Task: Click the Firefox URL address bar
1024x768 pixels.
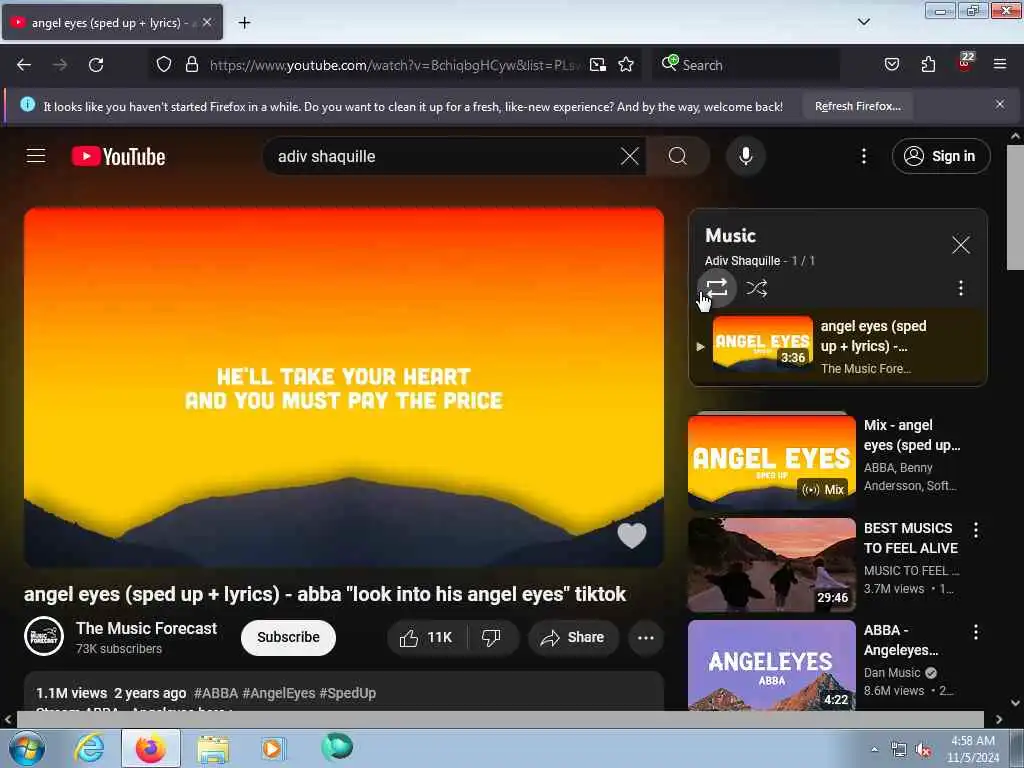Action: click(x=394, y=65)
